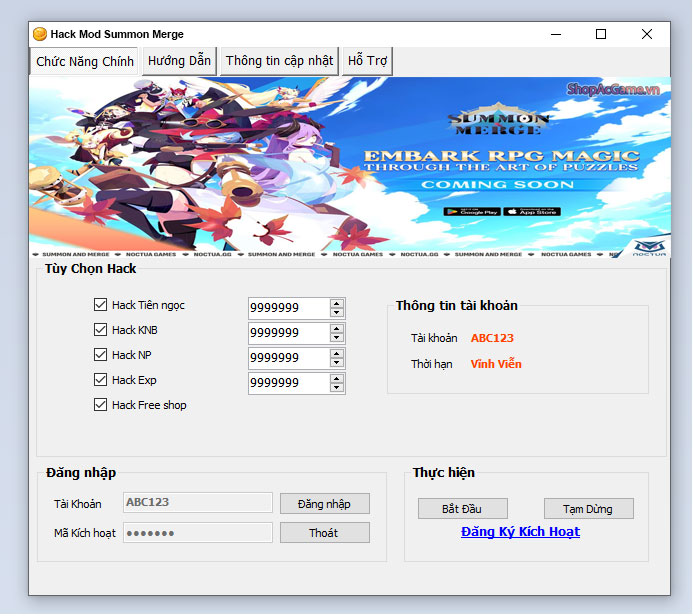Pause with the Tạm Dừng button
693x616 pixels.
(589, 509)
